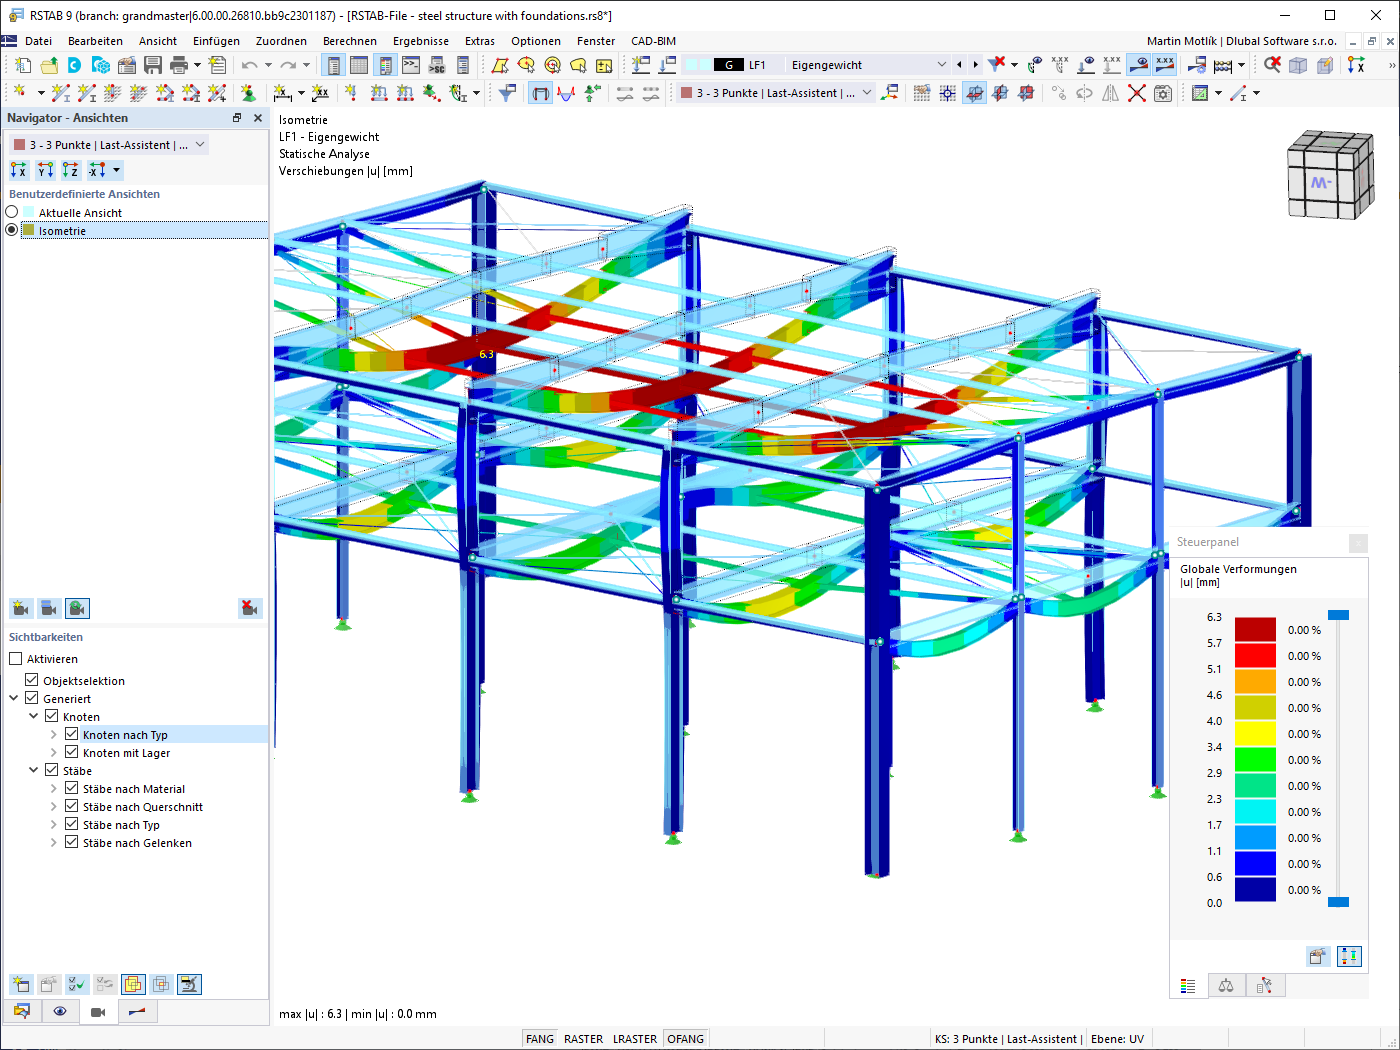Image resolution: width=1400 pixels, height=1050 pixels.
Task: Click the microscope visibility icon in navigator bottom
Action: click(189, 984)
